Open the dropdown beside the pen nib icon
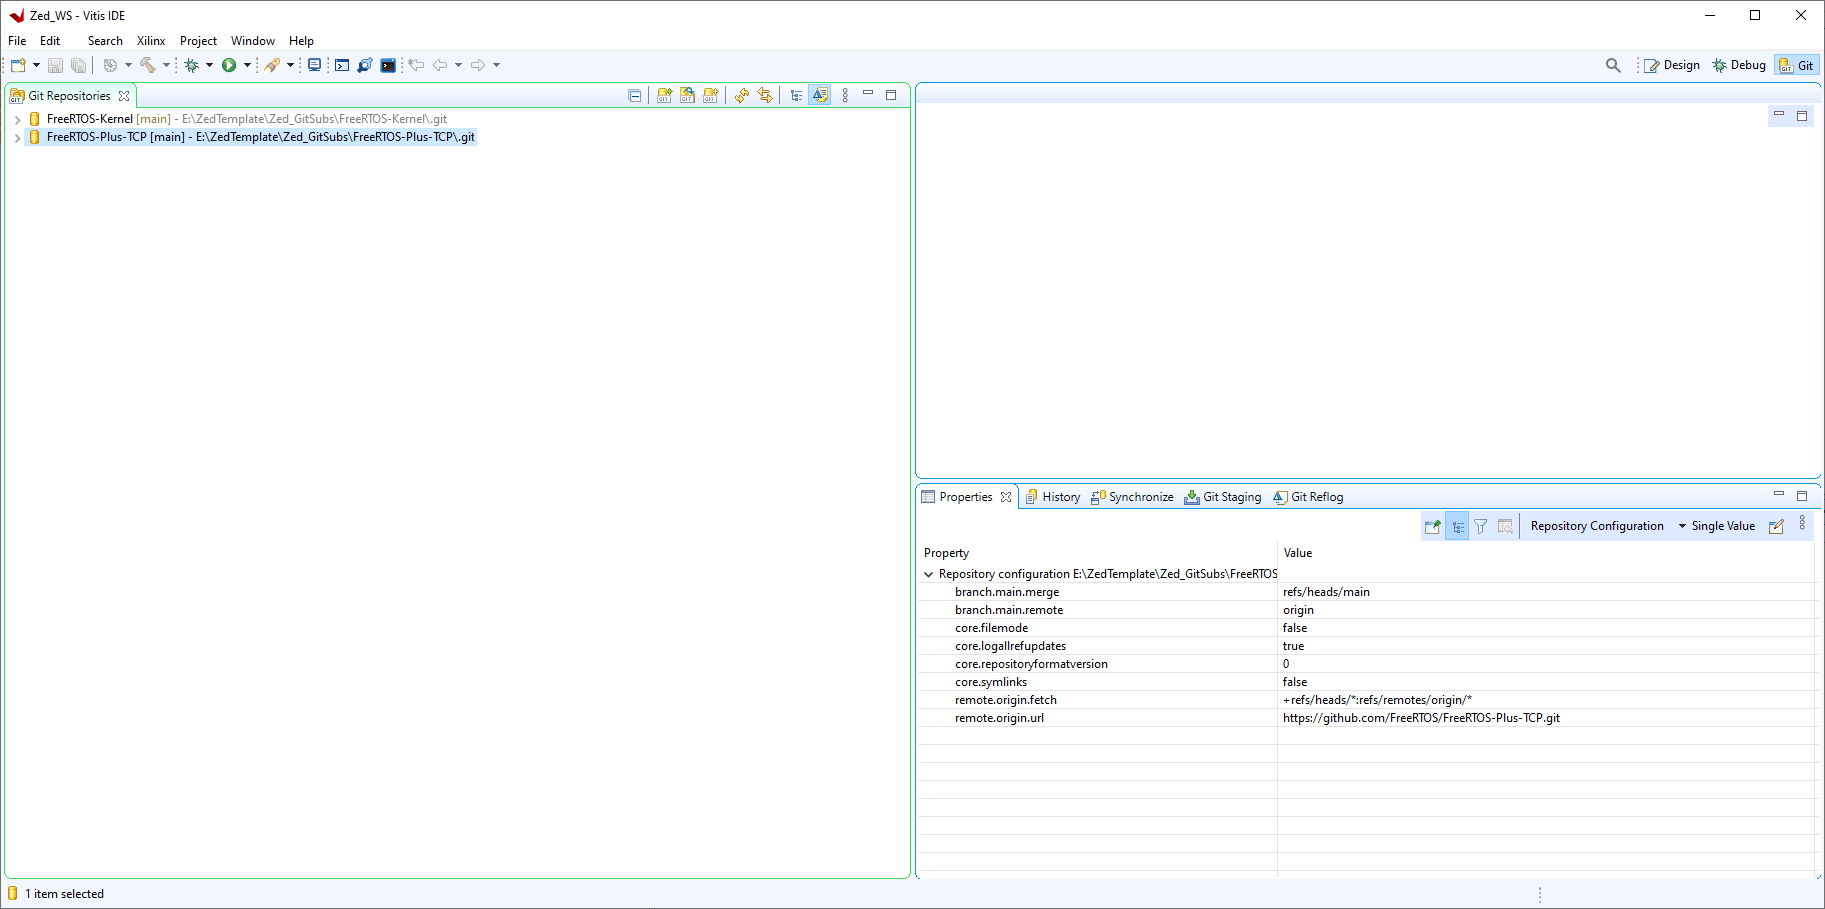1825x909 pixels. (290, 65)
